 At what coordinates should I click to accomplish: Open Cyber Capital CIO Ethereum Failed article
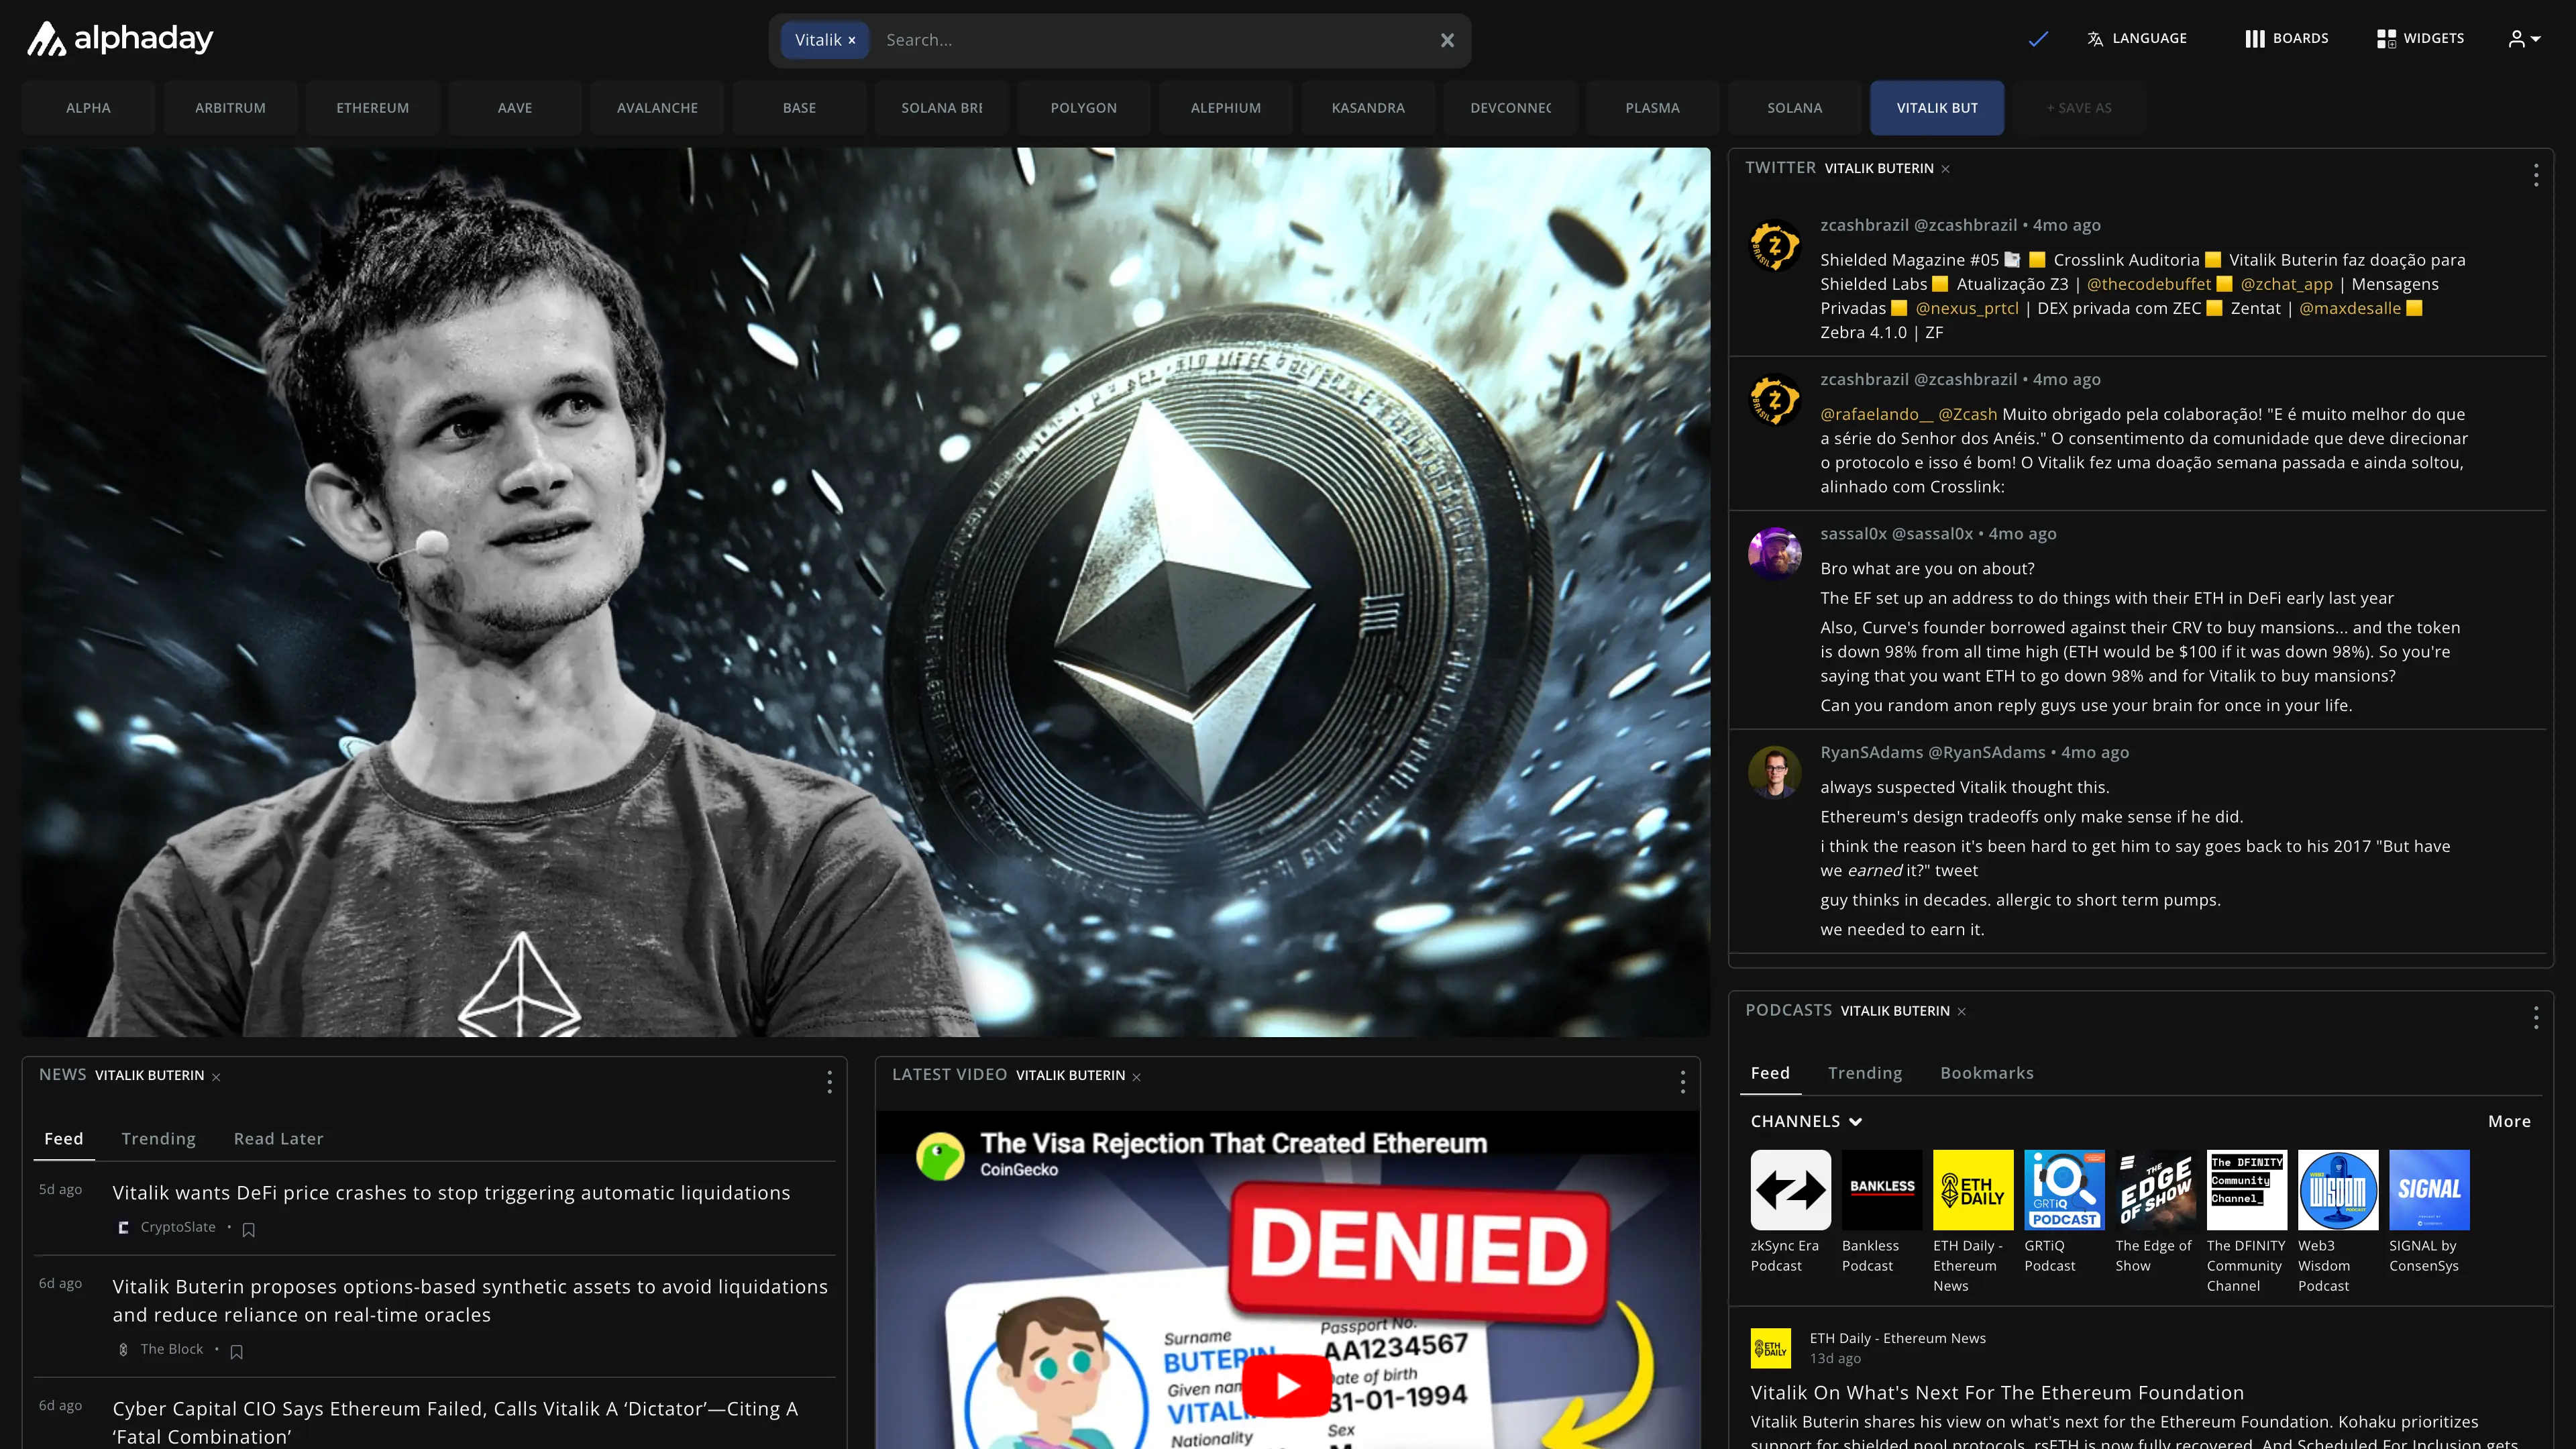click(455, 1422)
